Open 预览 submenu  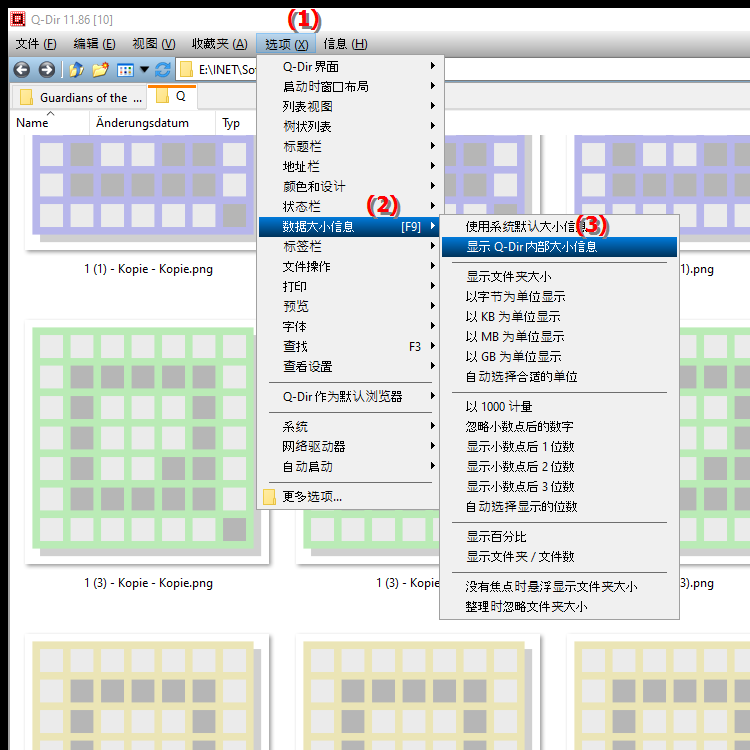click(x=350, y=307)
